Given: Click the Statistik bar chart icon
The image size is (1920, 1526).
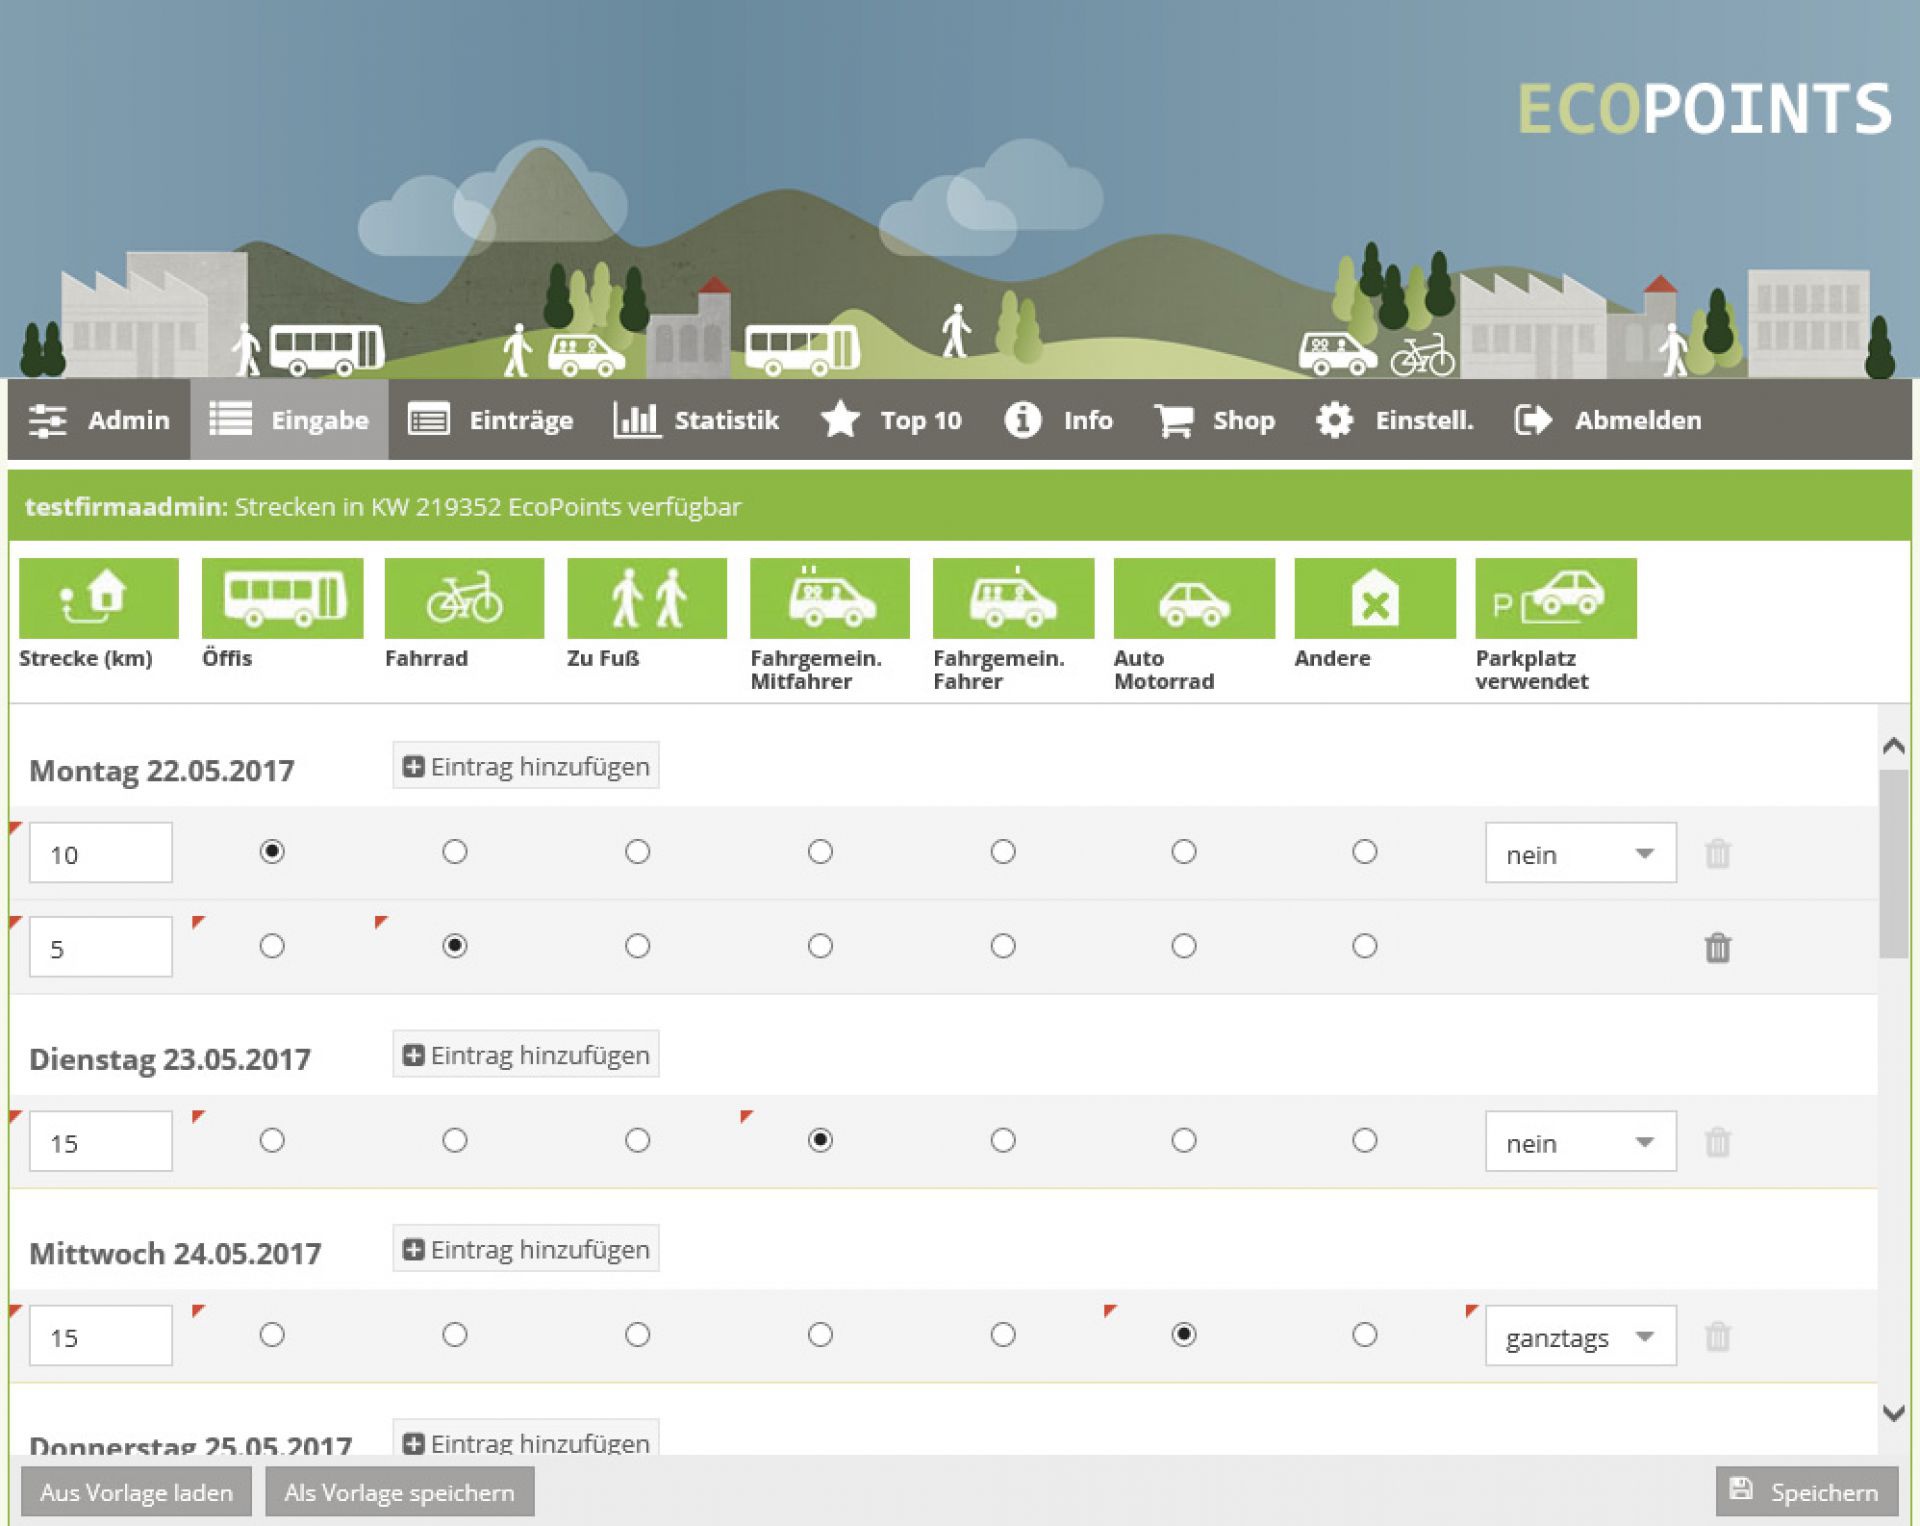Looking at the screenshot, I should (636, 420).
